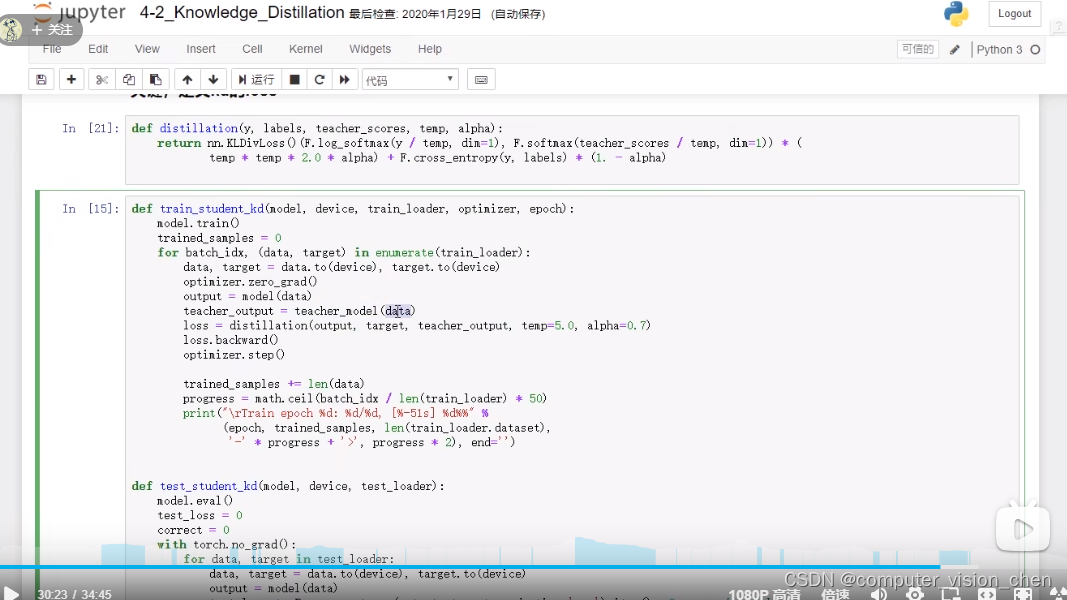Copy selected cells icon

click(129, 80)
